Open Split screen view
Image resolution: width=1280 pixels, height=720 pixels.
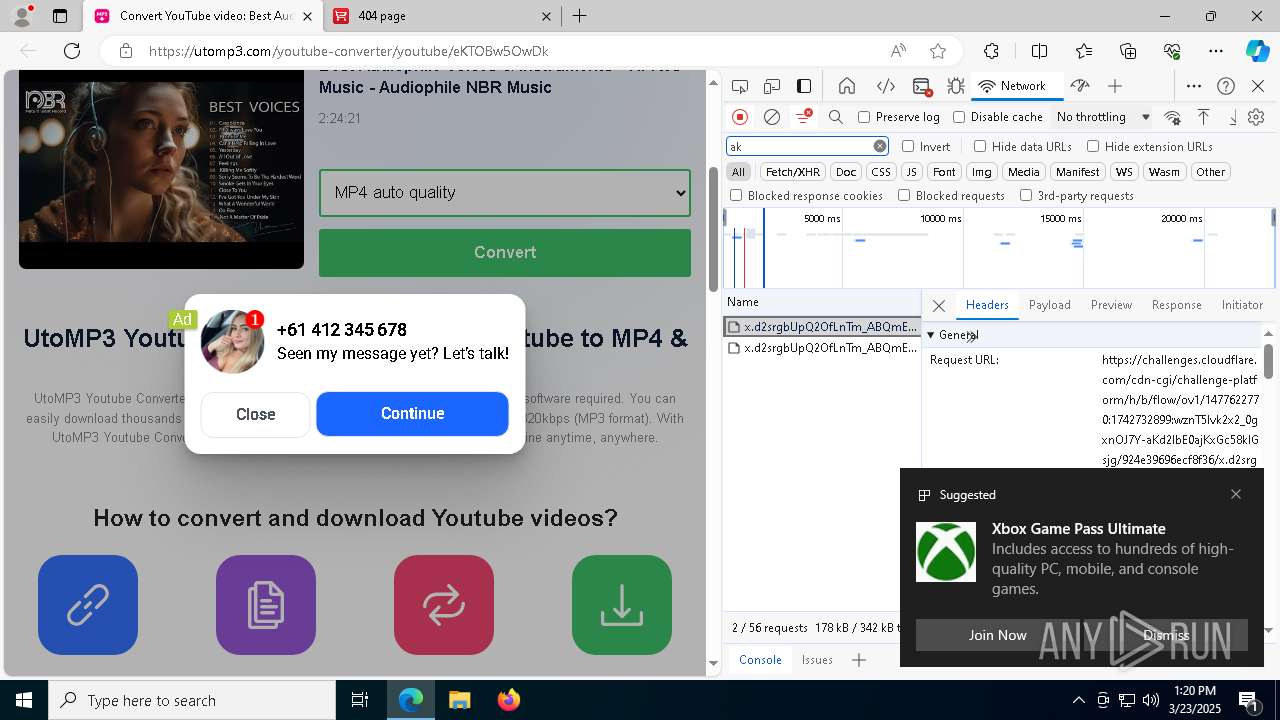pos(1039,51)
